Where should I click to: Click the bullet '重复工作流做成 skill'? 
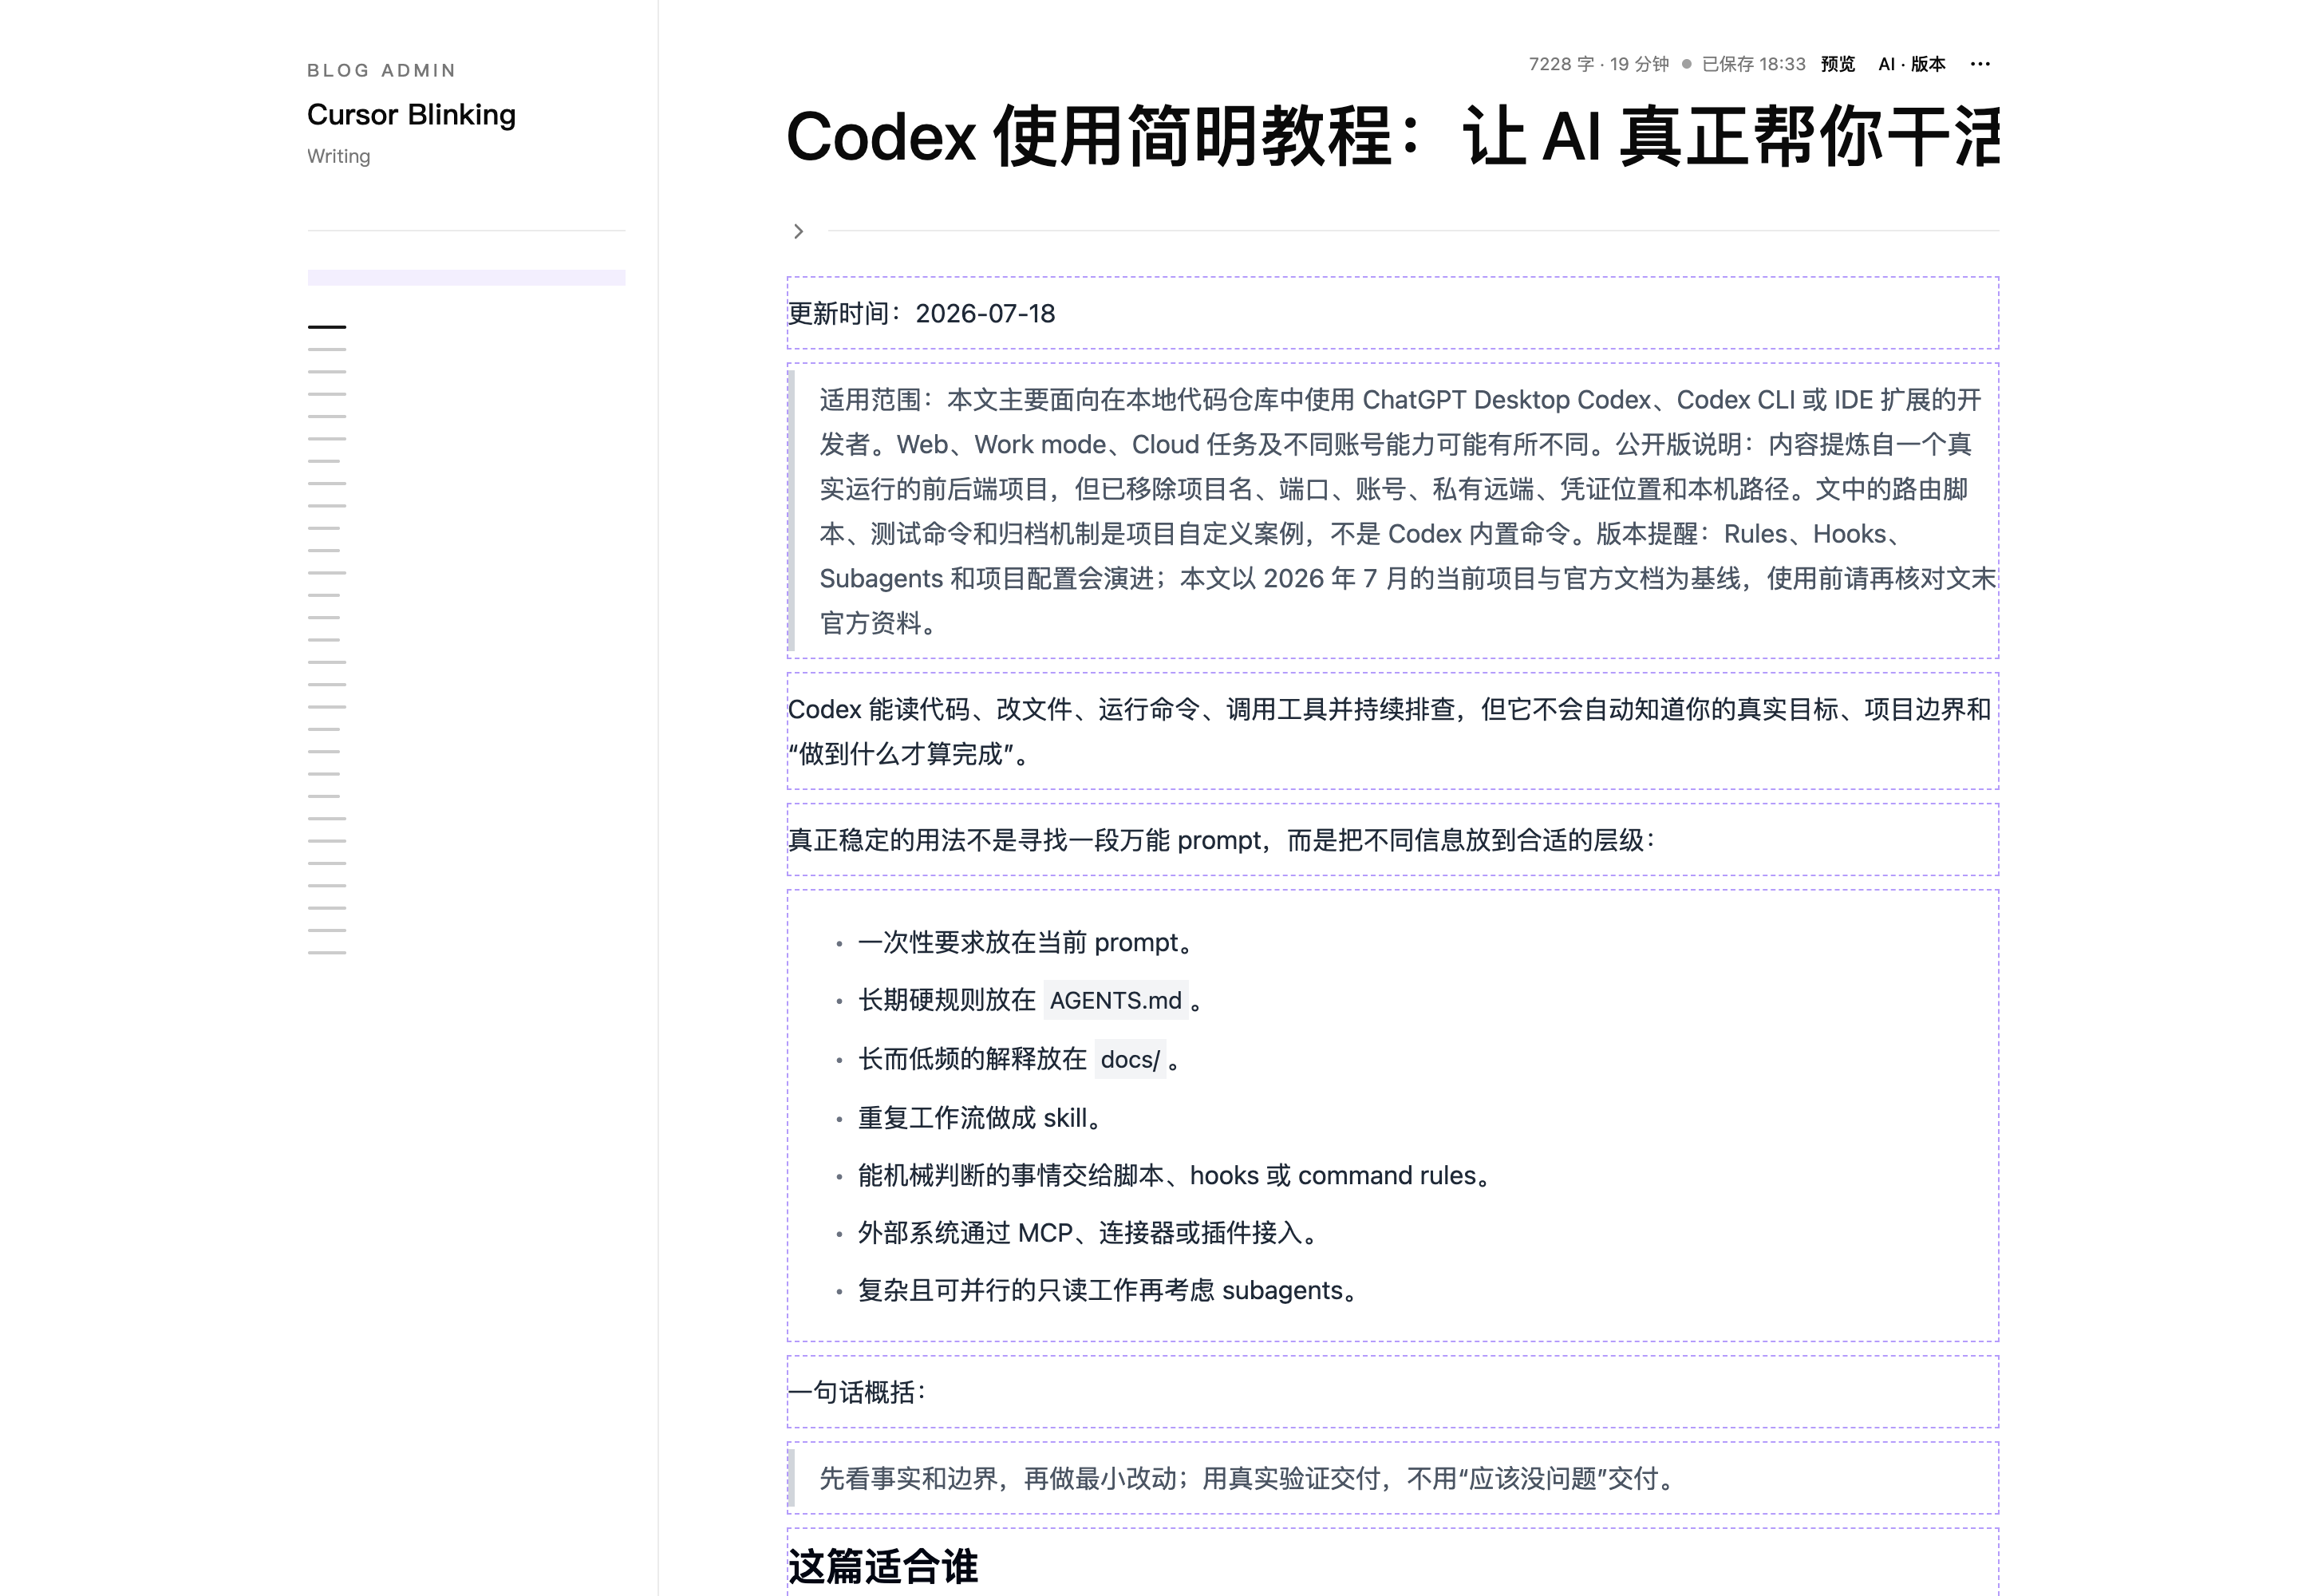[x=980, y=1117]
